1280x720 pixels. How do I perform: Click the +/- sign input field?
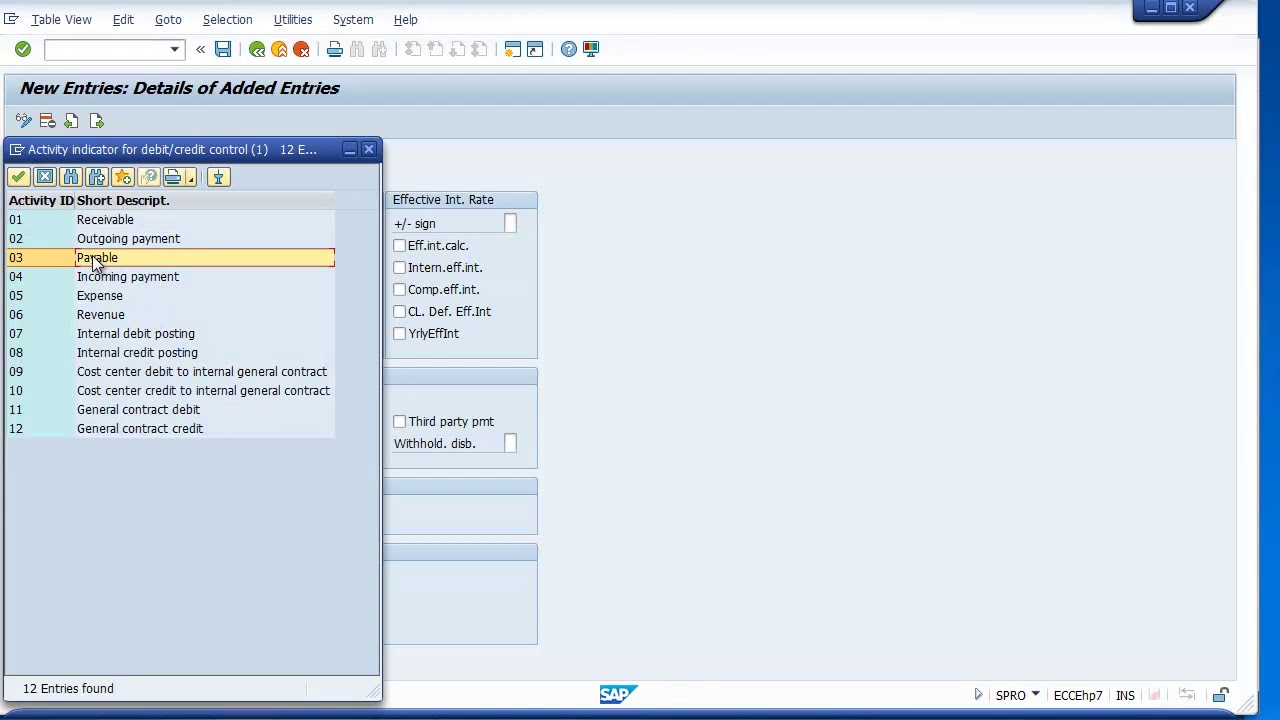click(x=510, y=223)
